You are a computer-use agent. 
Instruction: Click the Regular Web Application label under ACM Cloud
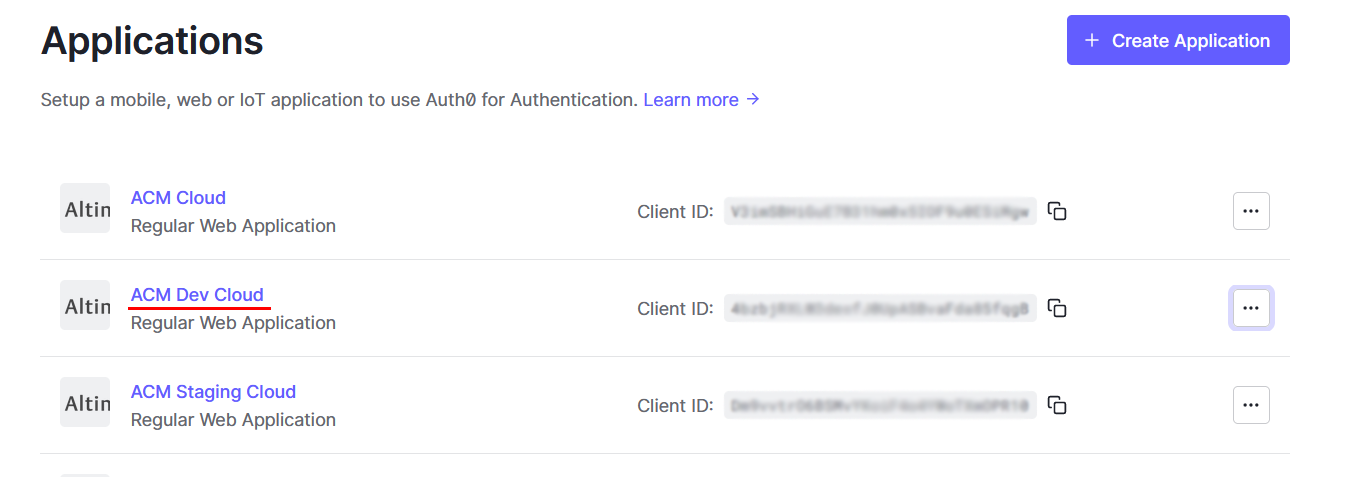coord(233,226)
